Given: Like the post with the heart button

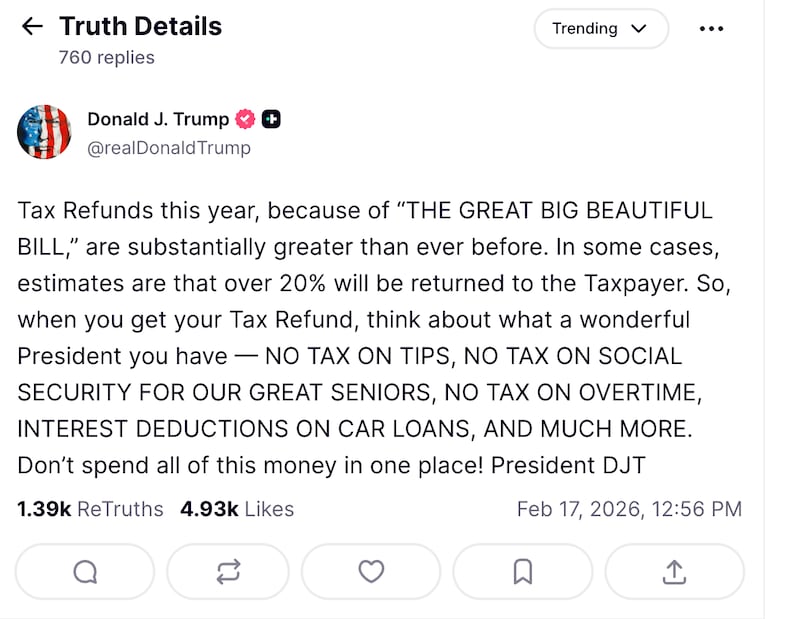Looking at the screenshot, I should pos(371,571).
